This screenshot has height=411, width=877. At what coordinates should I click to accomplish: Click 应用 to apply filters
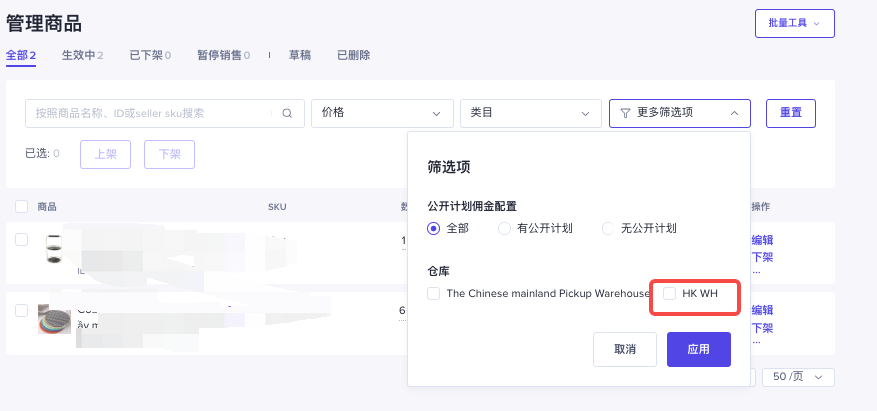pyautogui.click(x=699, y=349)
